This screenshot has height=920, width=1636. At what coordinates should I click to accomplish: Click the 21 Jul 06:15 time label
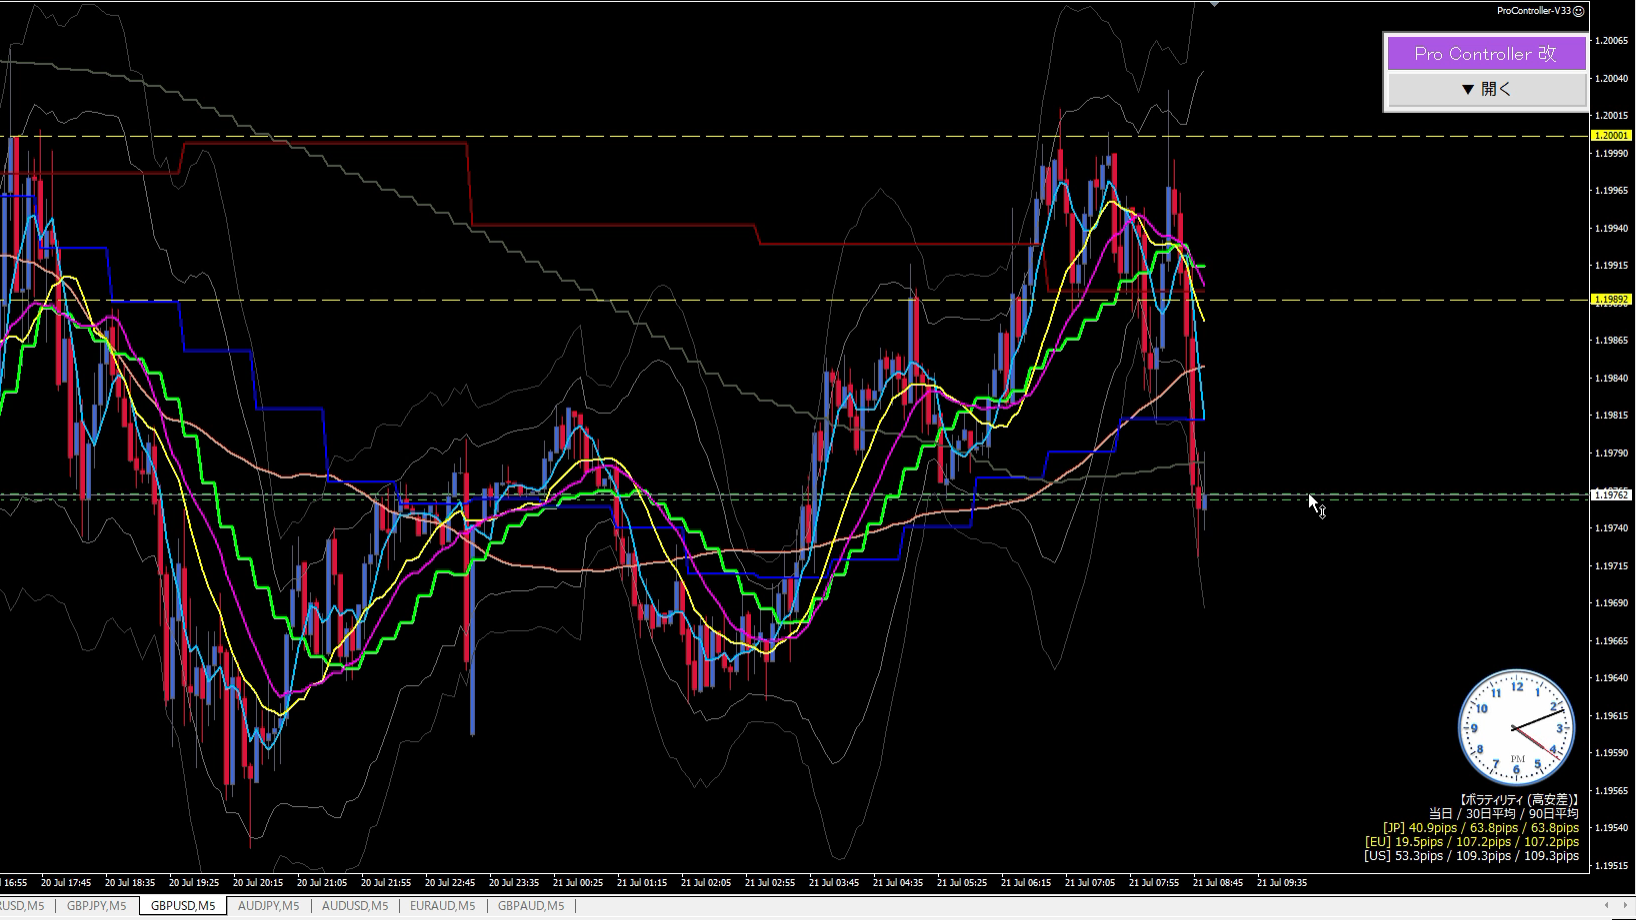1026,883
